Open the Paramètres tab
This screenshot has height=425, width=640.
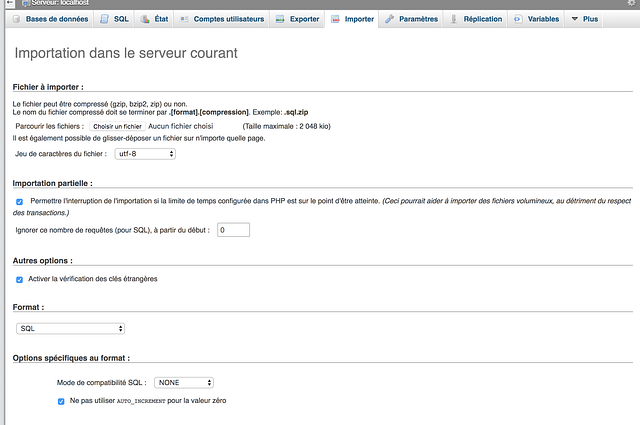pos(411,19)
